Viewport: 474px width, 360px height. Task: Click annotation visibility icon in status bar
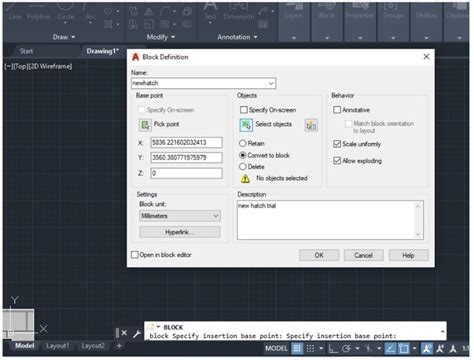tap(426, 348)
